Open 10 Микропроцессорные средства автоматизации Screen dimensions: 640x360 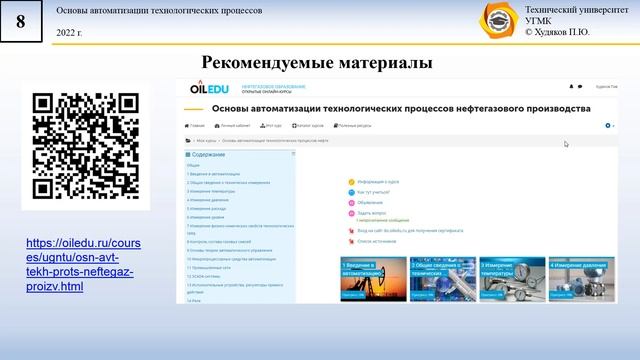(231, 259)
